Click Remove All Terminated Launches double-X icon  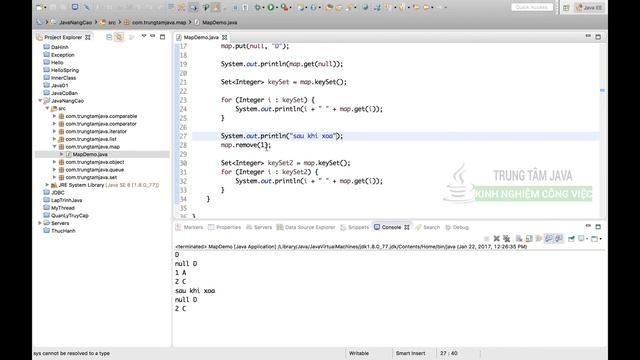(x=507, y=238)
